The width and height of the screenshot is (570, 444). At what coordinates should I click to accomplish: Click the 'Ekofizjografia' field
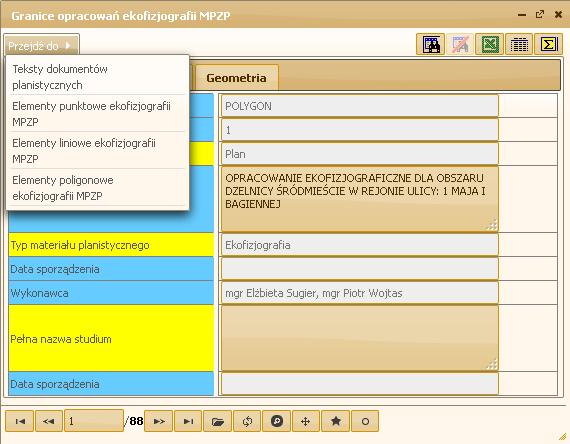pyautogui.click(x=360, y=245)
